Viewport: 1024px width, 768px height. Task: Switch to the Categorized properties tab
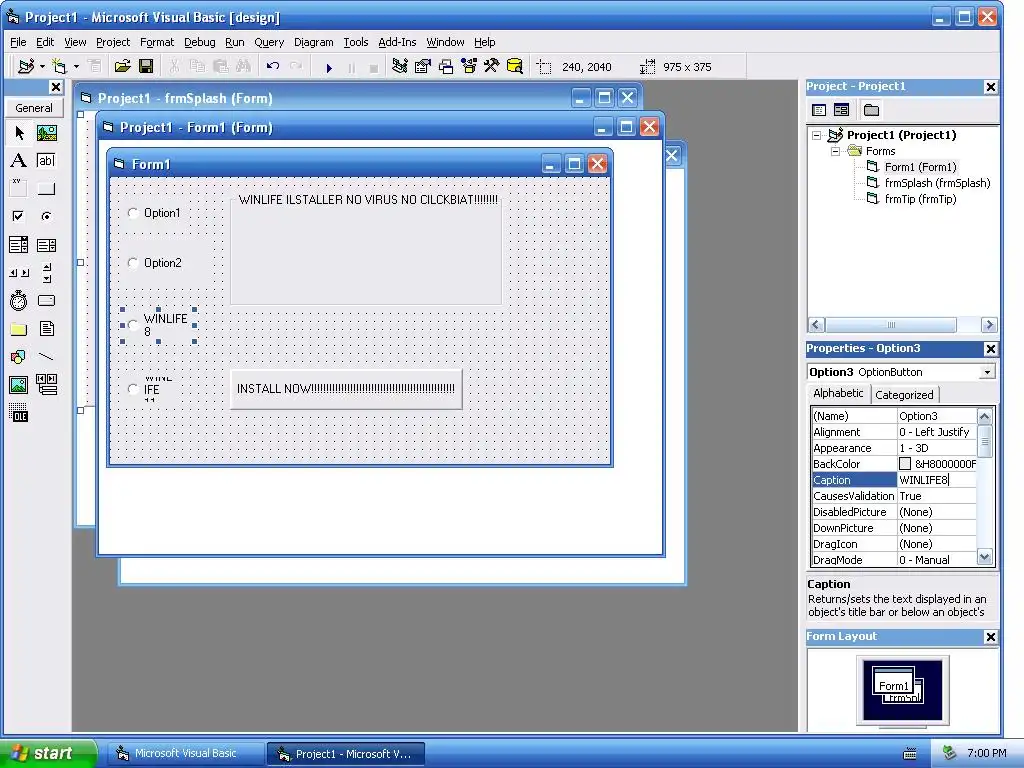tap(904, 394)
